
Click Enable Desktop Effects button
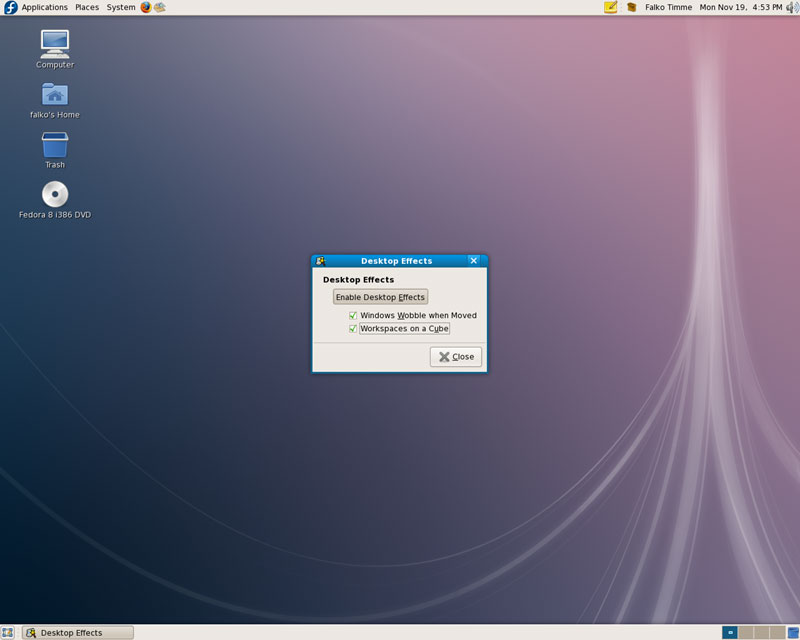tap(380, 297)
